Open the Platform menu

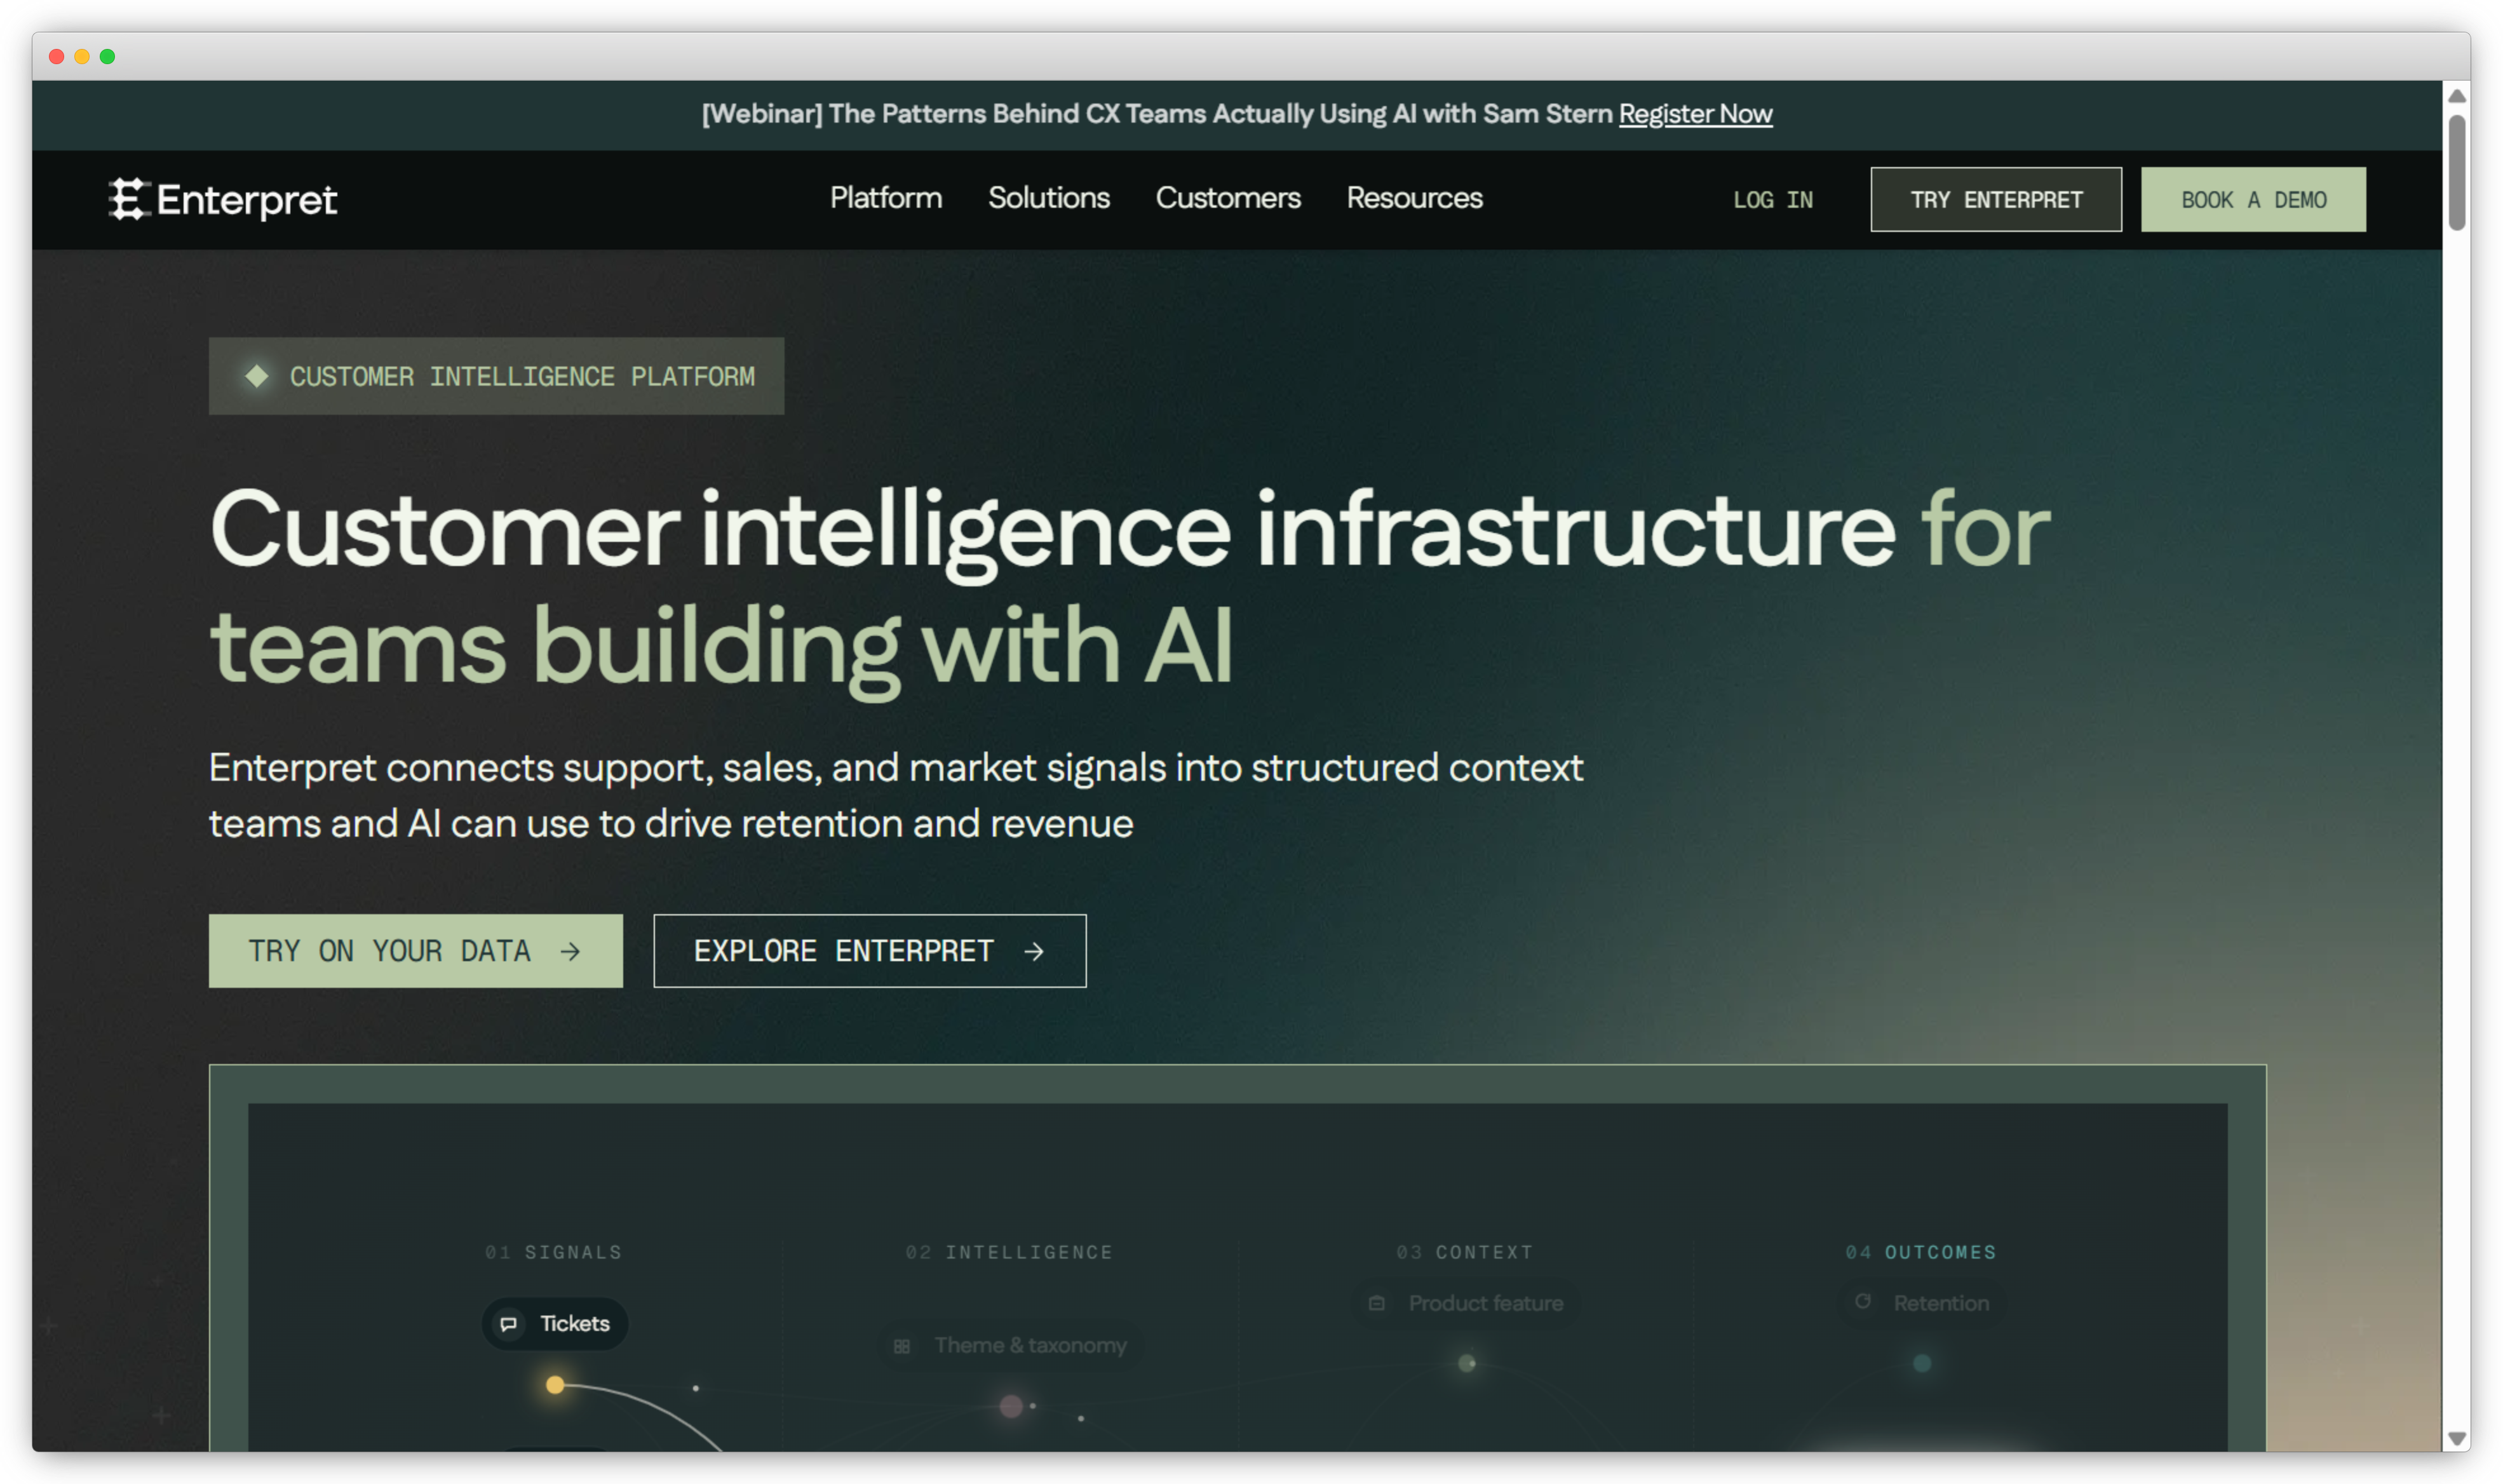click(x=885, y=198)
